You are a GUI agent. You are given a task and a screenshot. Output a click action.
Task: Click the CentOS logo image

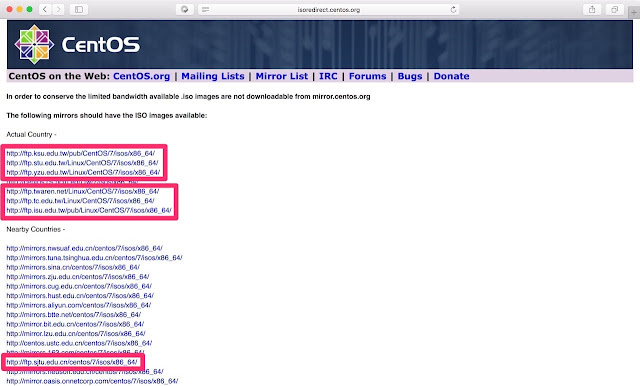[x=77, y=44]
